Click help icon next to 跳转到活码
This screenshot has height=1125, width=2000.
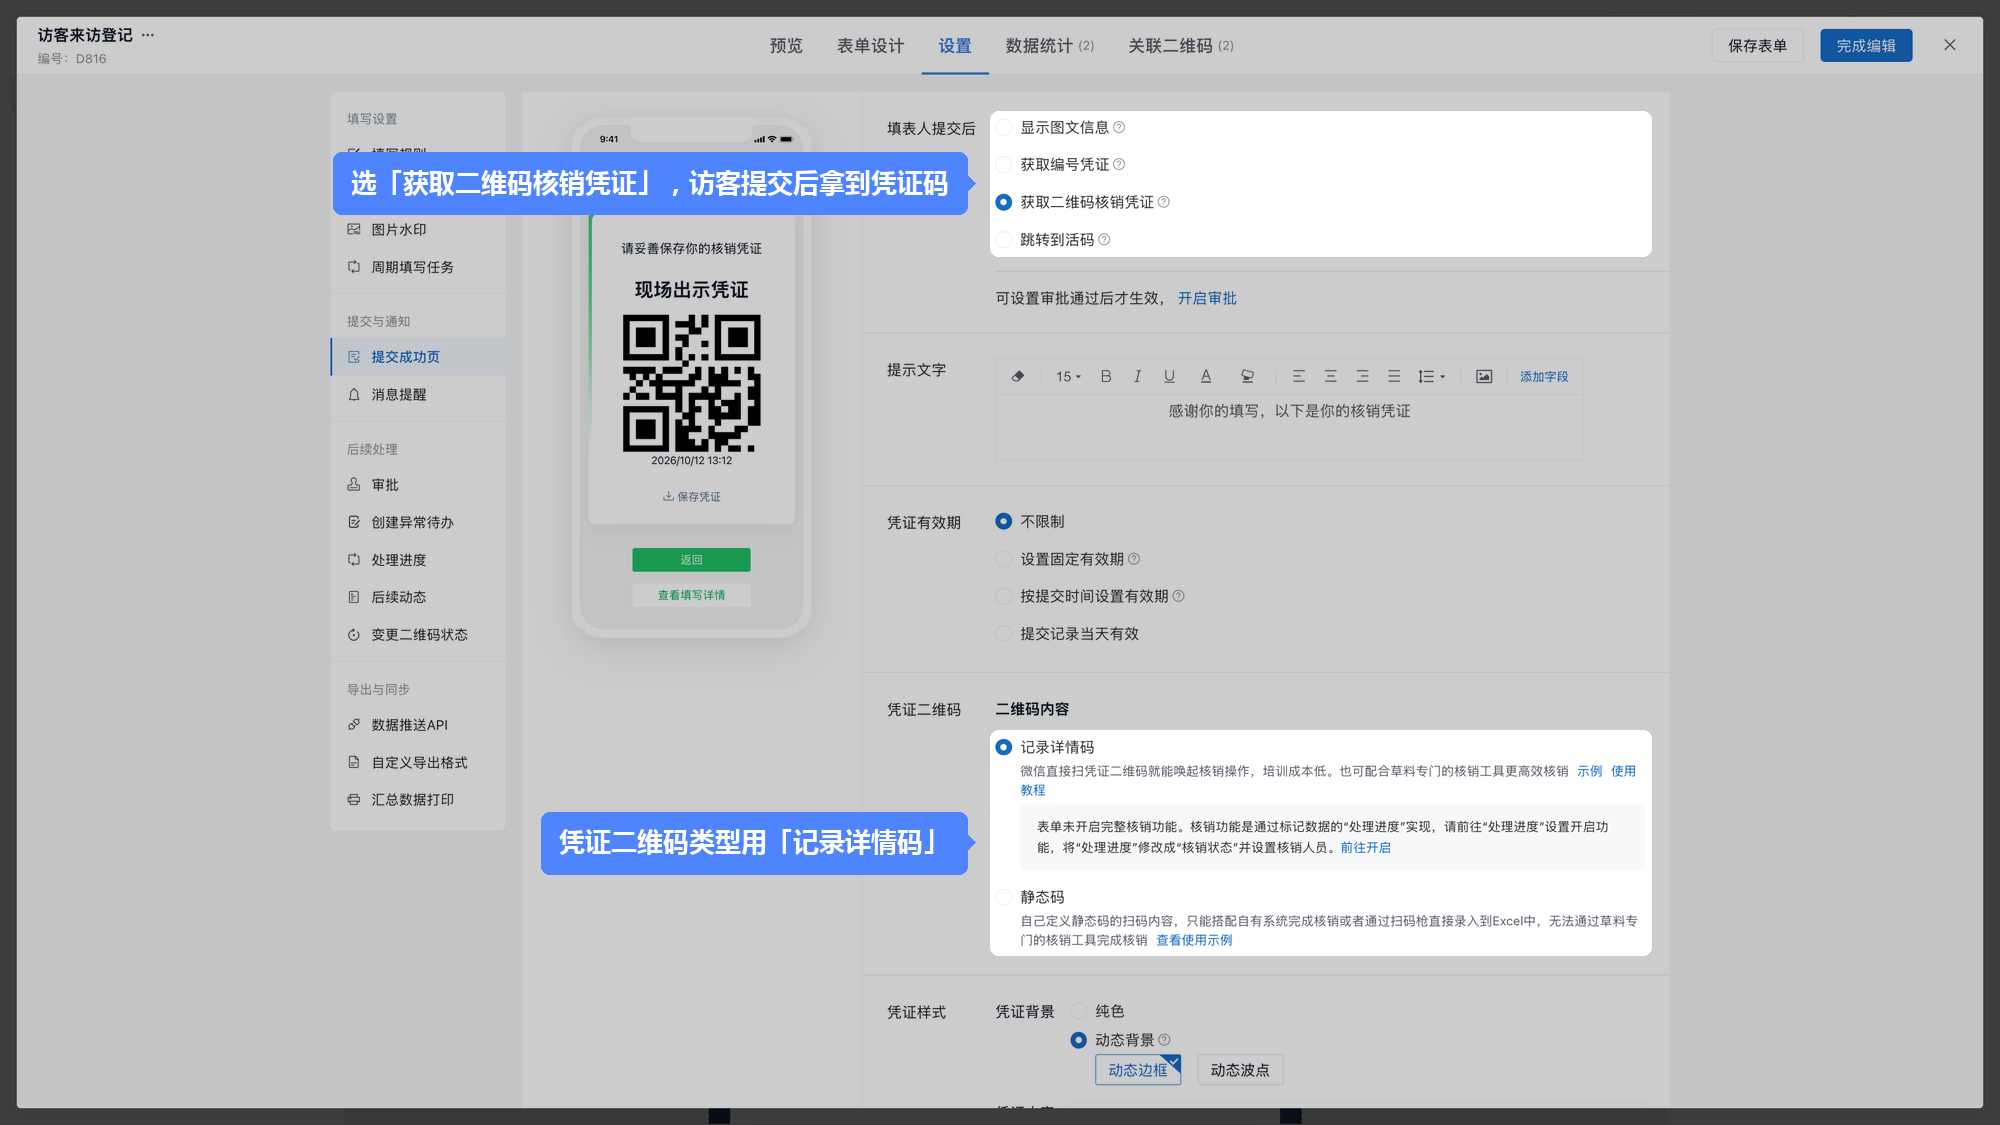coord(1104,240)
